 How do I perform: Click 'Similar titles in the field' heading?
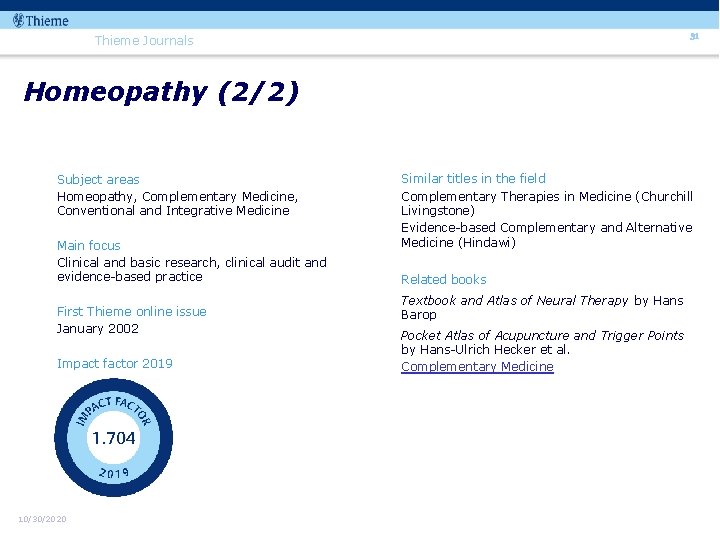coord(473,178)
